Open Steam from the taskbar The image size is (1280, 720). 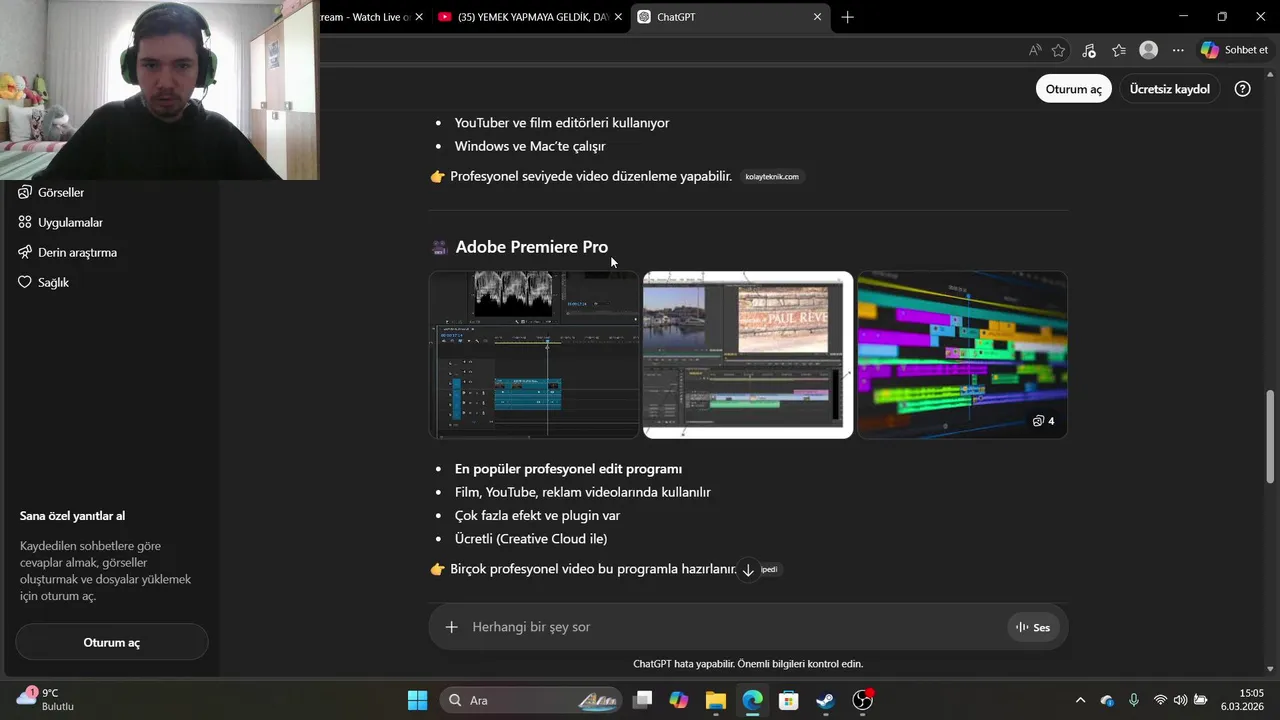[826, 700]
